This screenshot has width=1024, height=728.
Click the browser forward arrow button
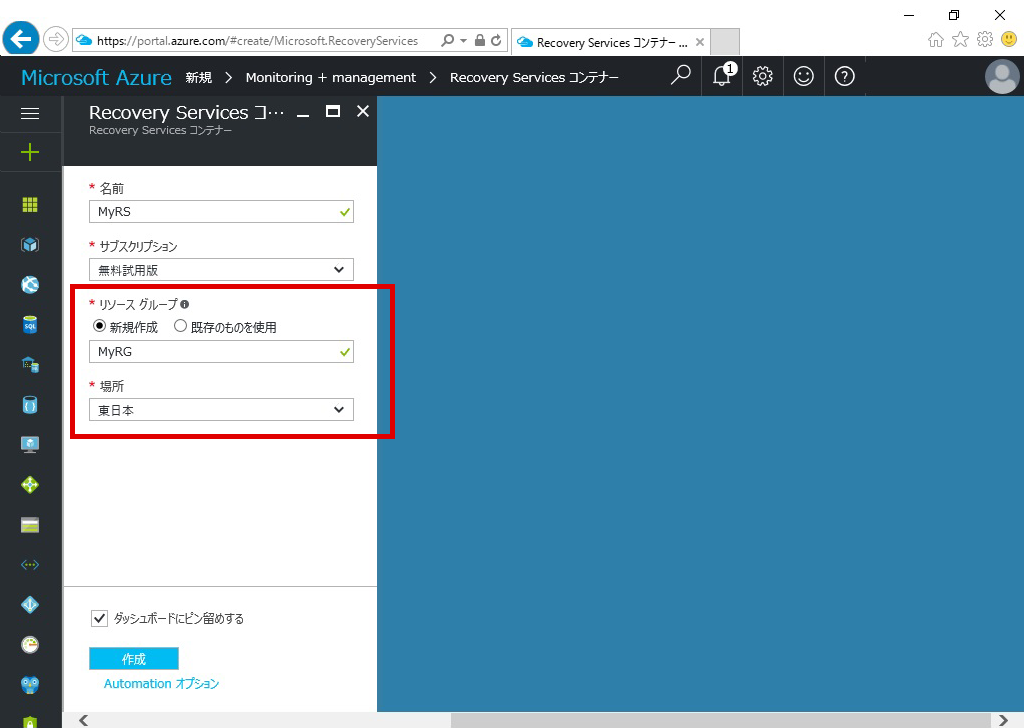pos(56,39)
